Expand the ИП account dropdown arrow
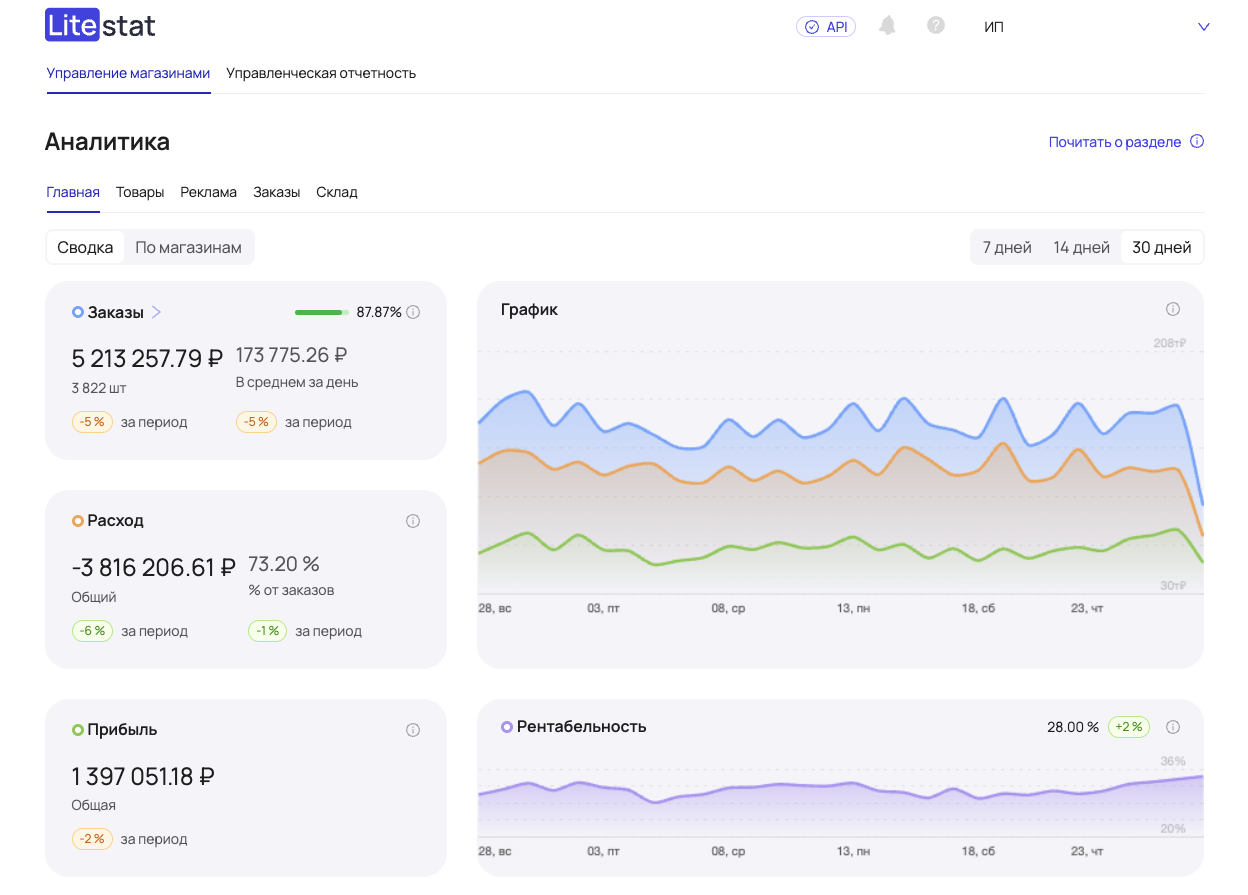 (1203, 27)
